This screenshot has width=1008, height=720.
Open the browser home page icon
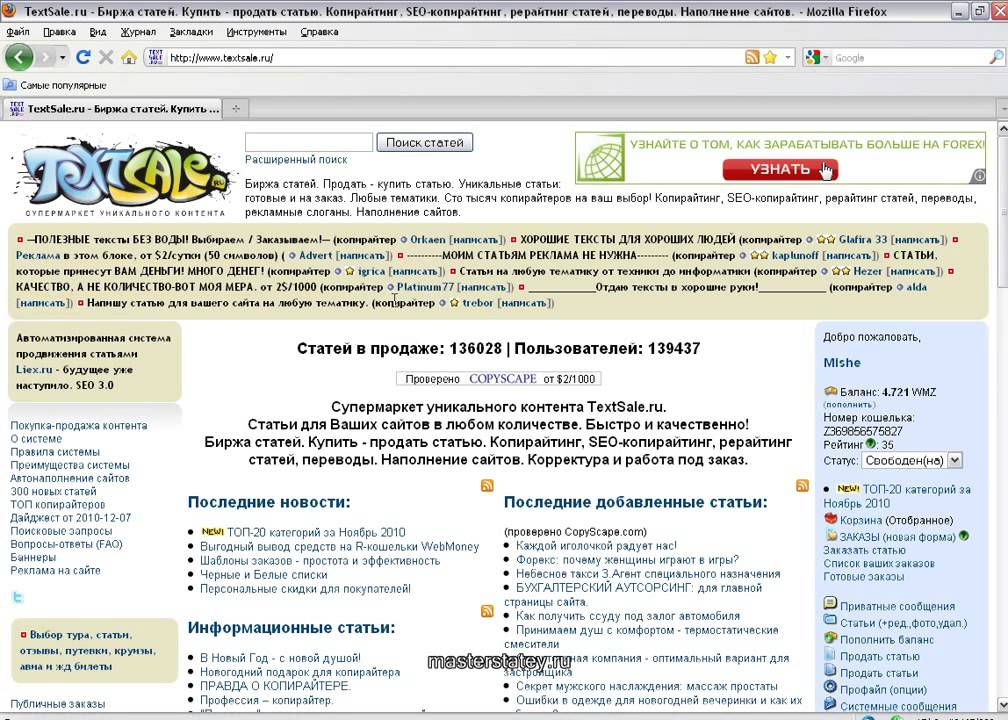click(x=129, y=57)
